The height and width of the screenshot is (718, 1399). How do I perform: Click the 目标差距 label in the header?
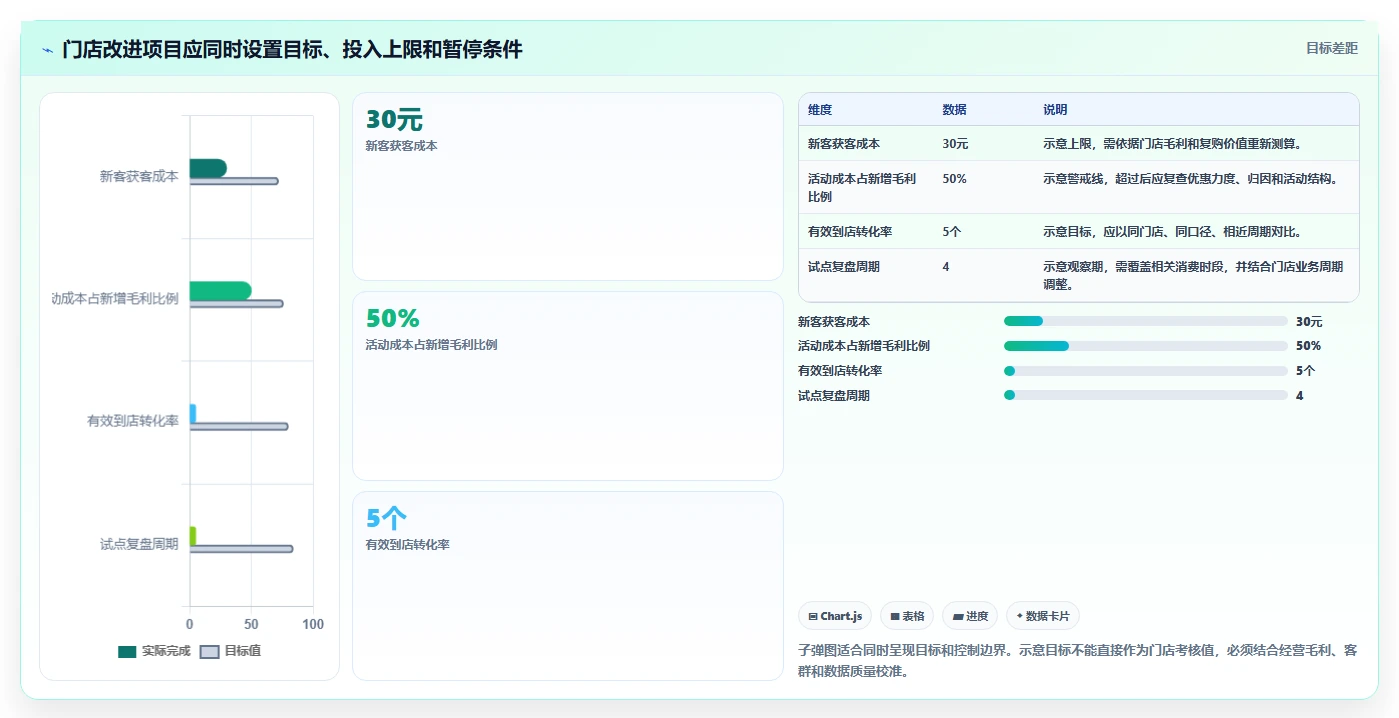pyautogui.click(x=1332, y=48)
